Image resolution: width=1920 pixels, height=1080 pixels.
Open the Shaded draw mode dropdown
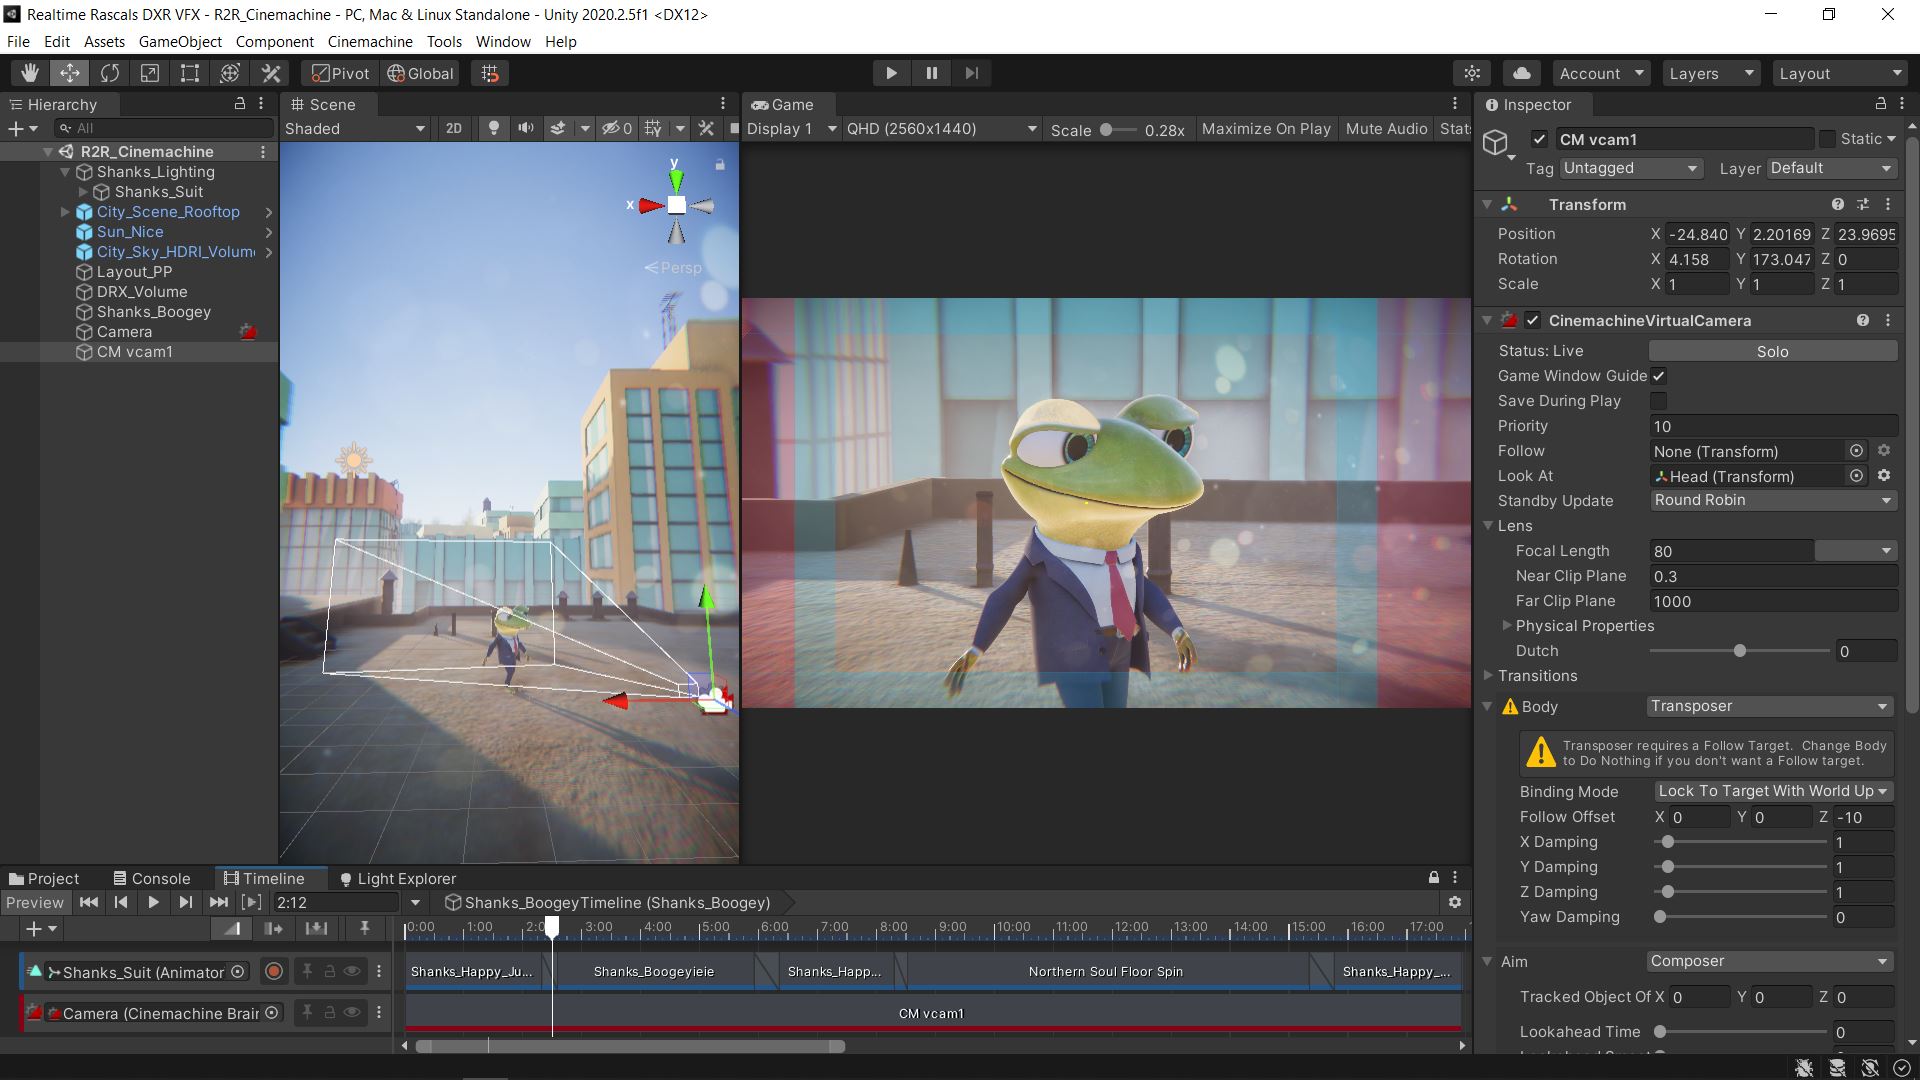coord(355,128)
